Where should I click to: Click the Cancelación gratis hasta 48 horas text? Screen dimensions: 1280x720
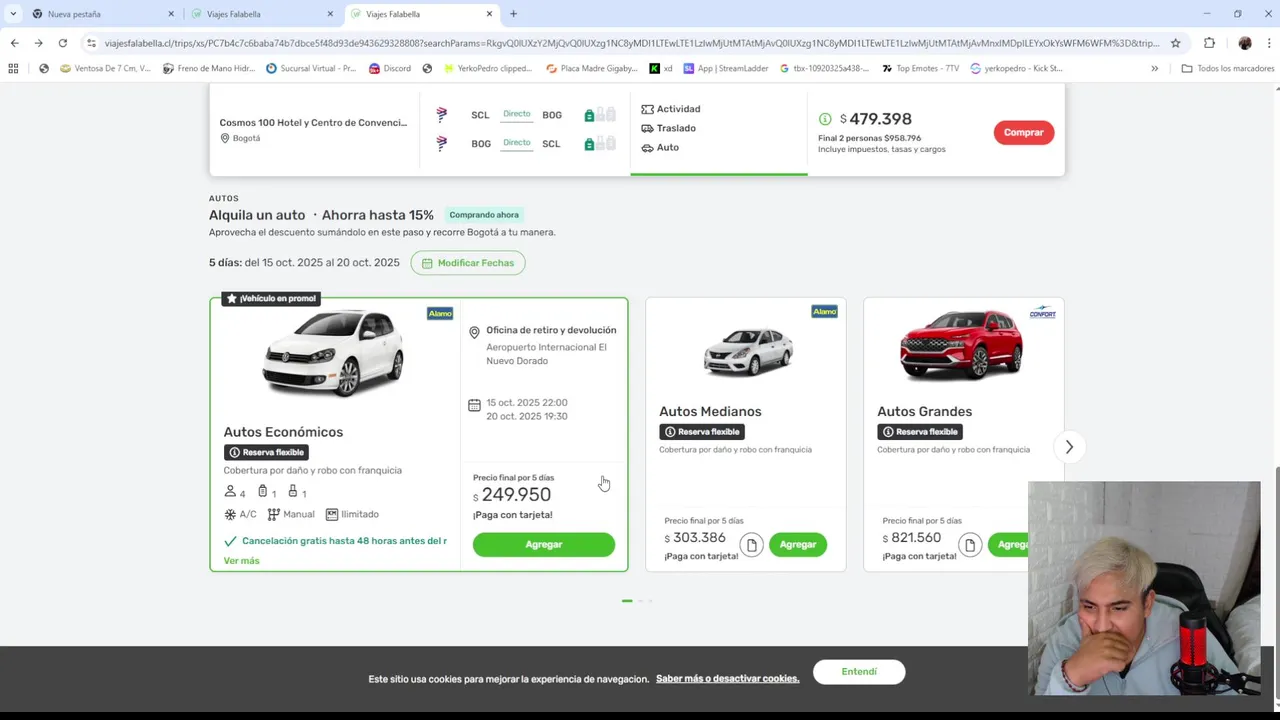344,541
